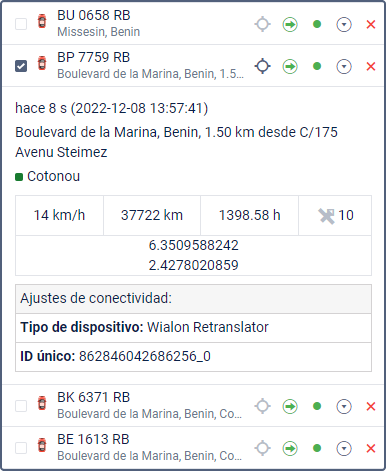The height and width of the screenshot is (471, 386).
Task: Click the satellite count icon showing 10
Action: tap(326, 216)
